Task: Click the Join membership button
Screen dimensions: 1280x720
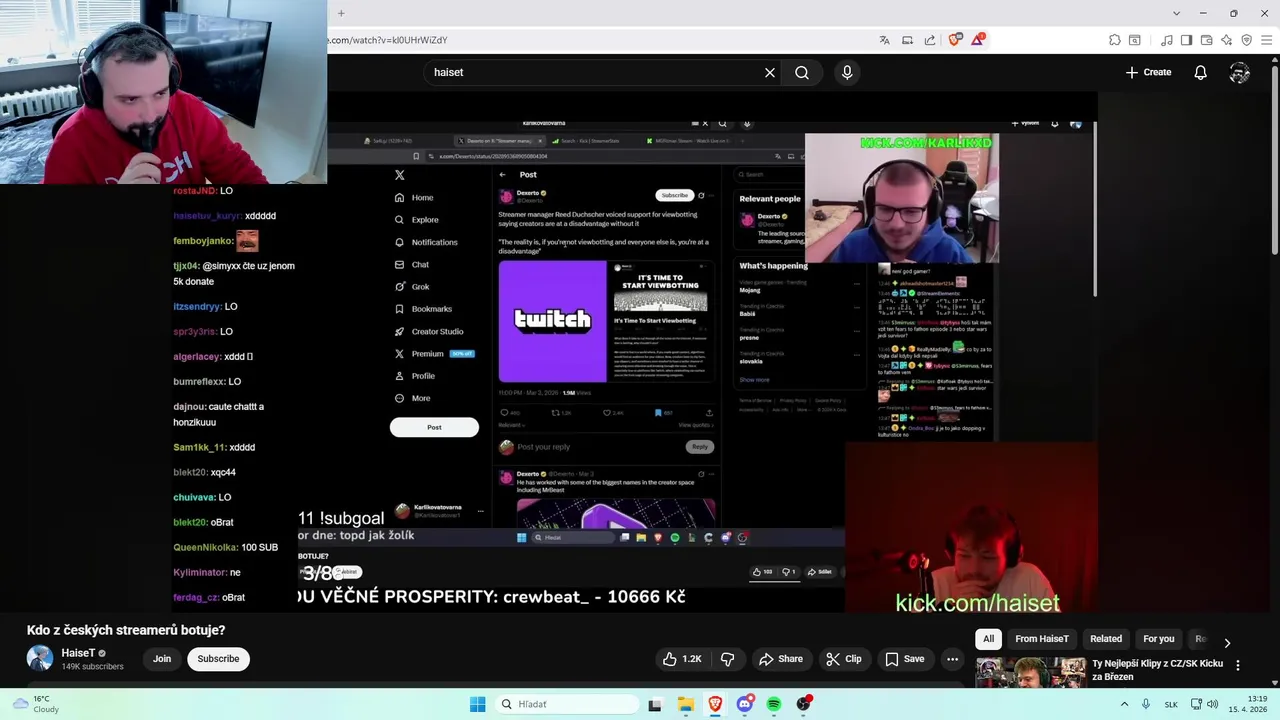Action: [x=162, y=659]
